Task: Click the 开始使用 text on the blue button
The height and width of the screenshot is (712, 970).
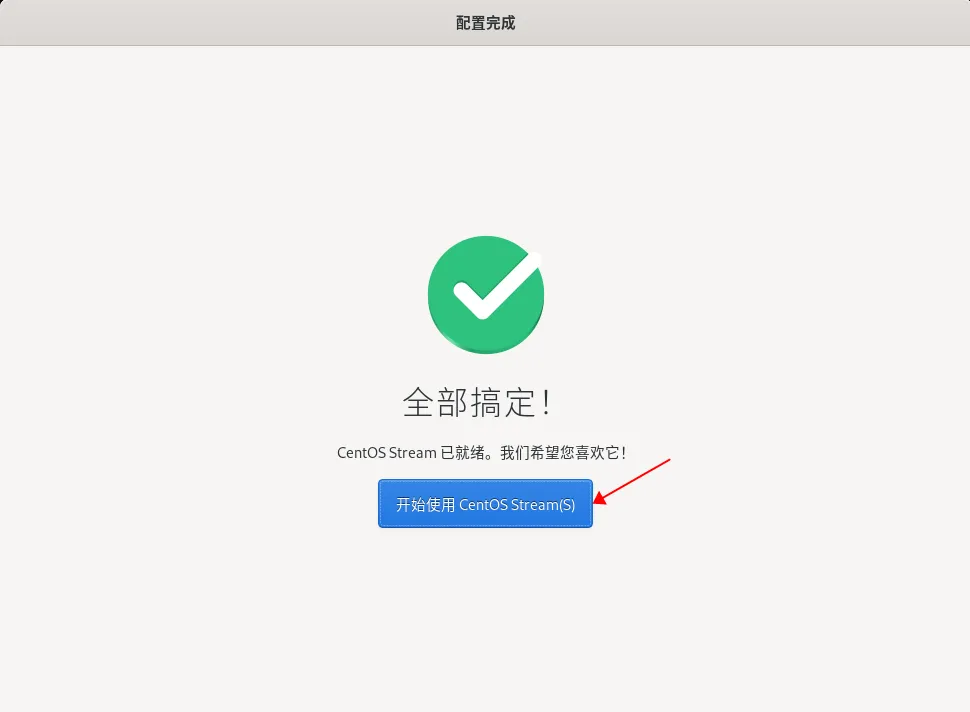Action: [425, 505]
